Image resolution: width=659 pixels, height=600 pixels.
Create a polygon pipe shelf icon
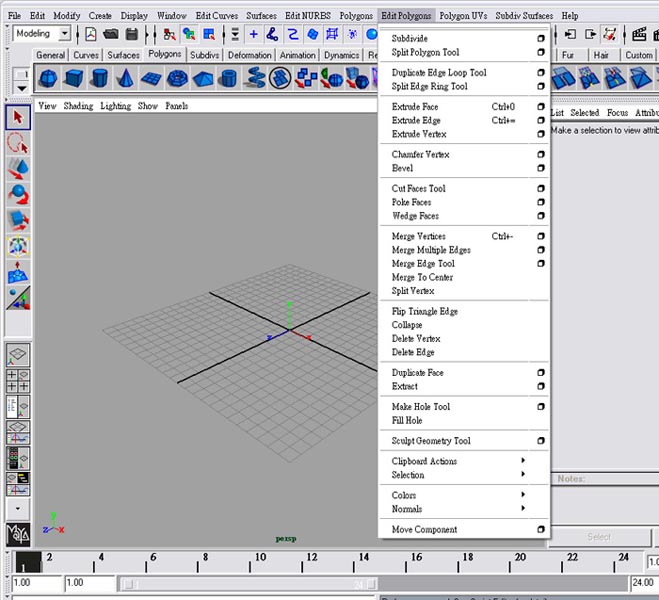coord(229,79)
